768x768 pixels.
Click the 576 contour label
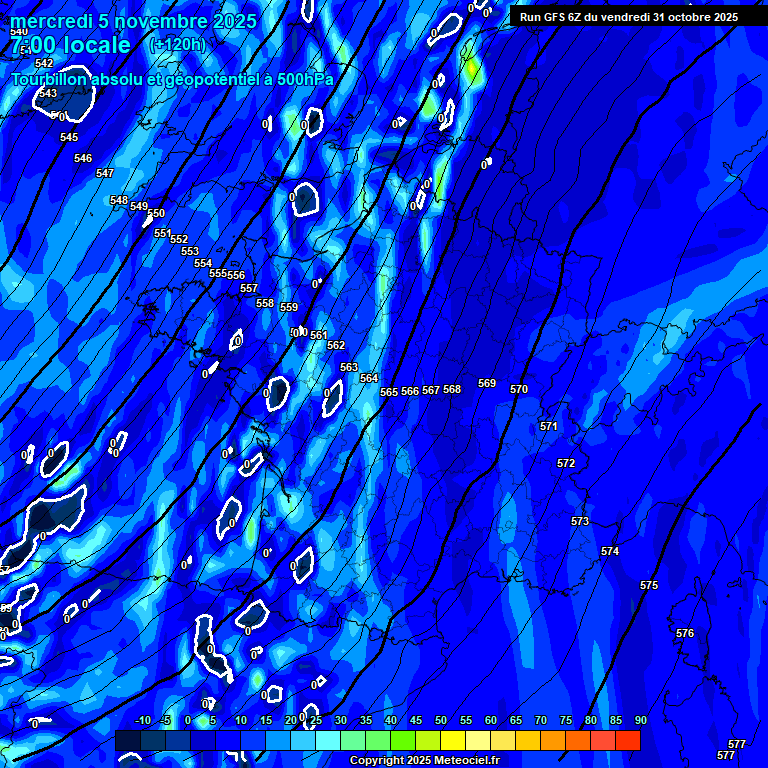(685, 633)
